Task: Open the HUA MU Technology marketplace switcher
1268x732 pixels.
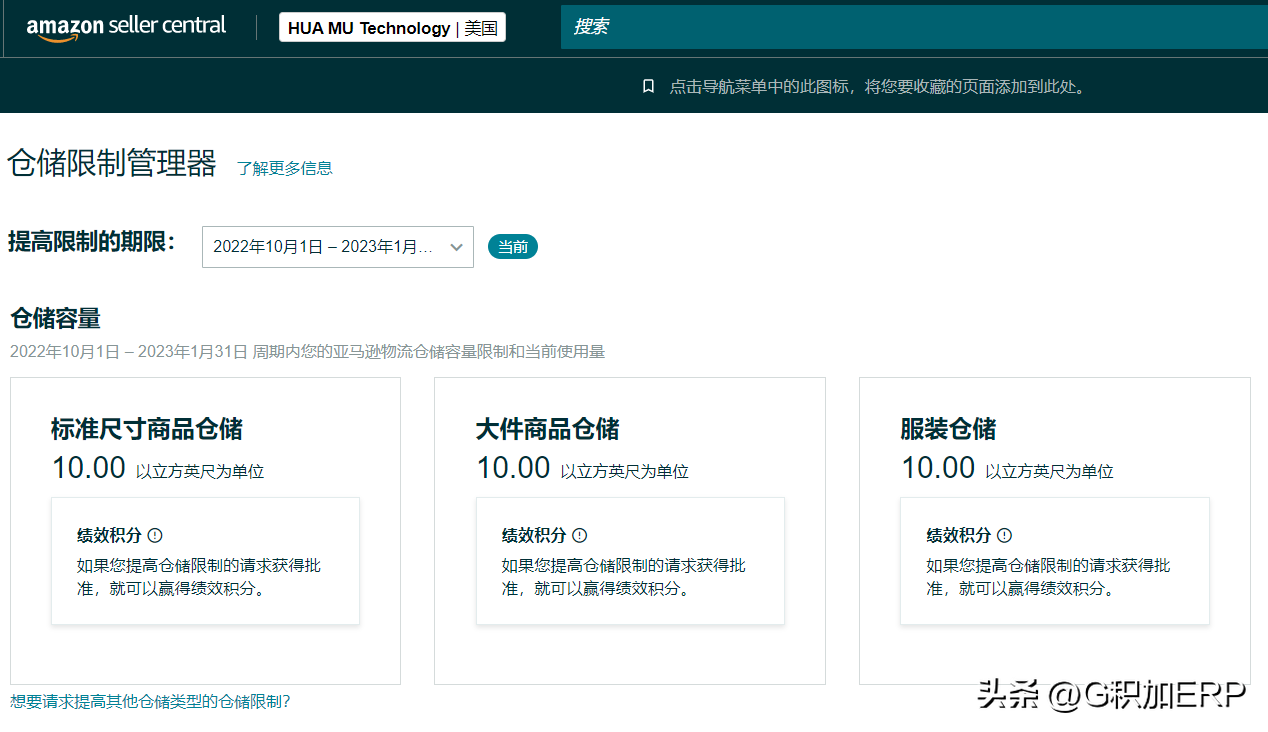Action: click(x=391, y=27)
